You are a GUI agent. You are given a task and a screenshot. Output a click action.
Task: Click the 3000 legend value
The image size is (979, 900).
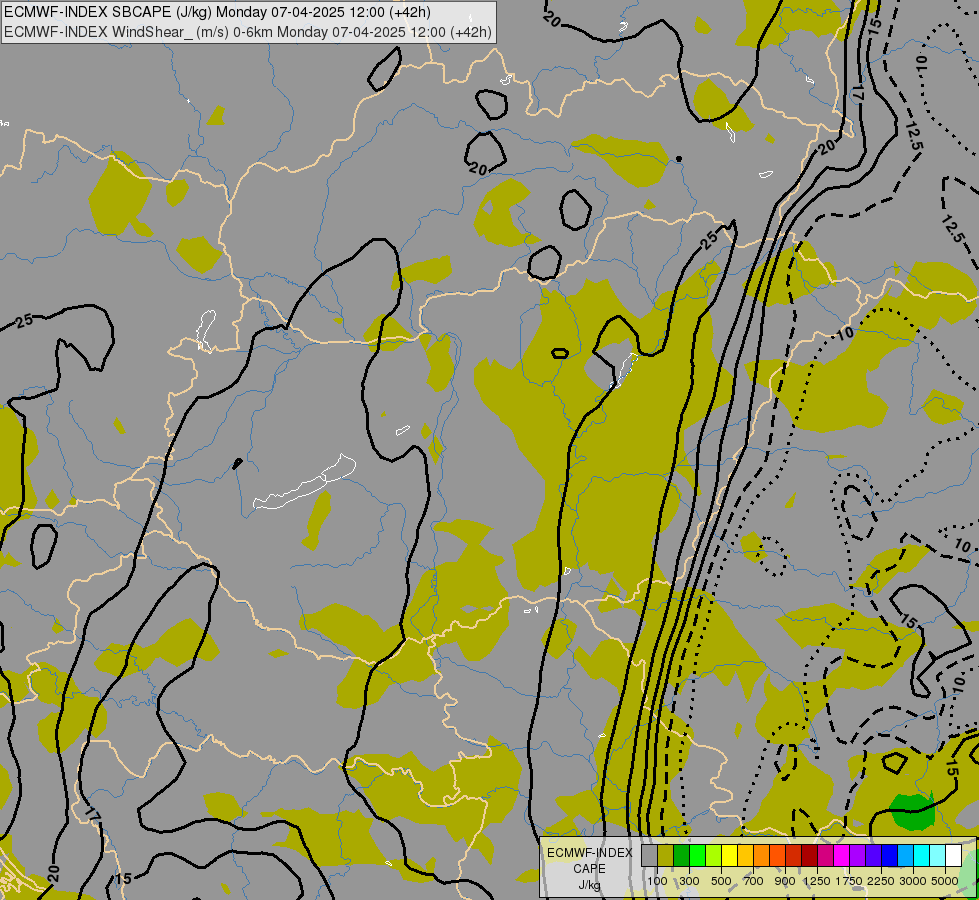tap(913, 881)
